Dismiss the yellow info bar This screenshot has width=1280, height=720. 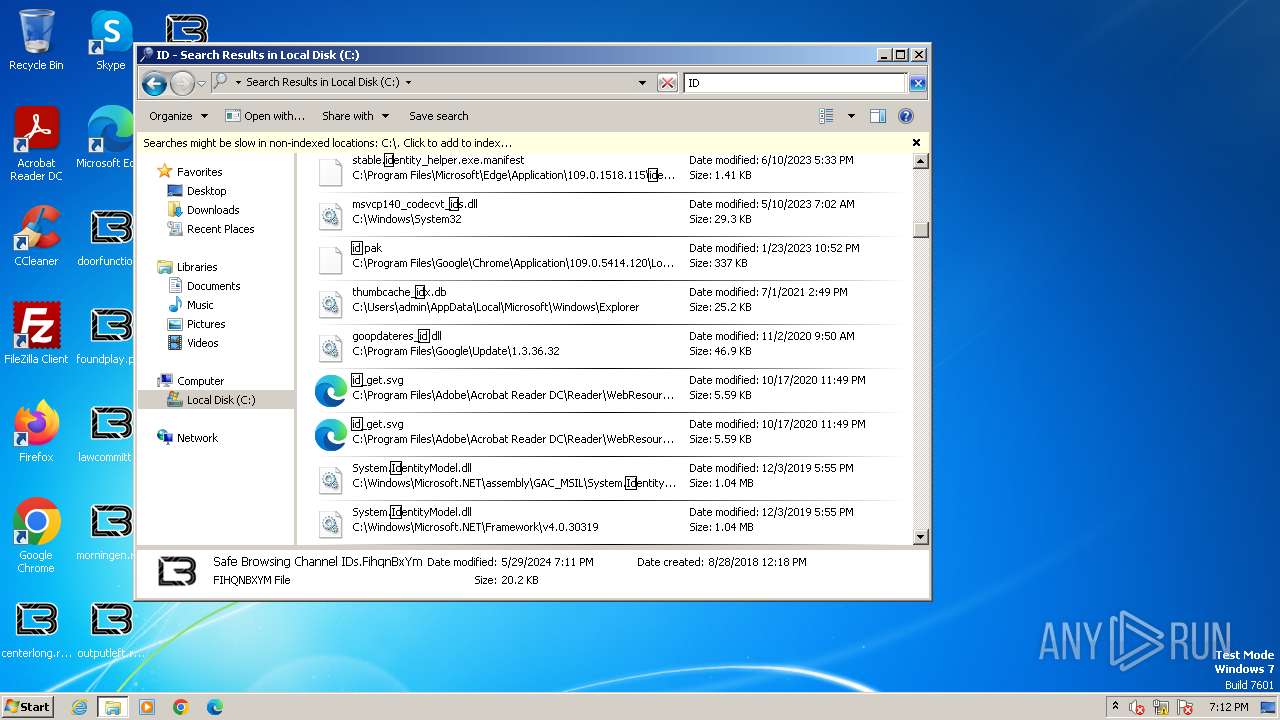(916, 143)
